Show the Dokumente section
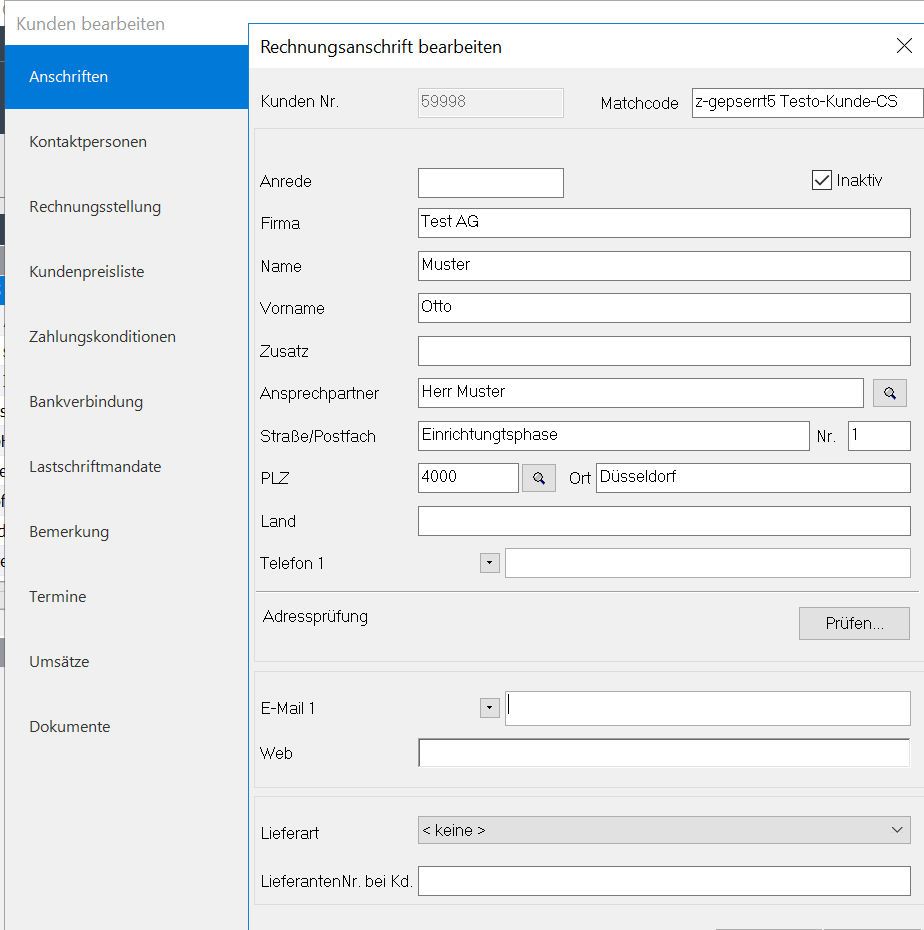 coord(70,727)
